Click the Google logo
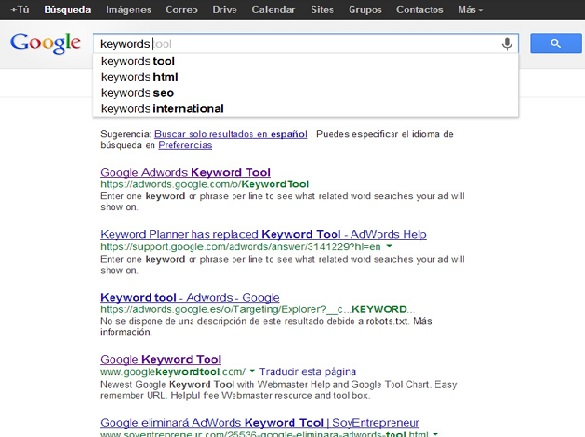Screen dimensions: 585x437 pyautogui.click(x=45, y=43)
